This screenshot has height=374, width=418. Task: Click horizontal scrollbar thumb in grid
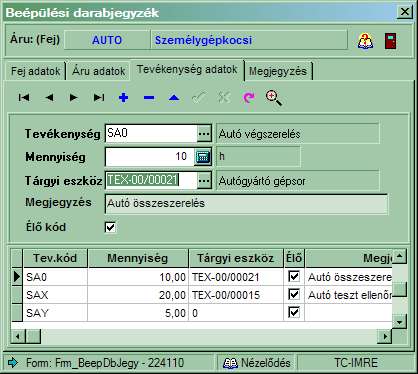click(x=33, y=336)
